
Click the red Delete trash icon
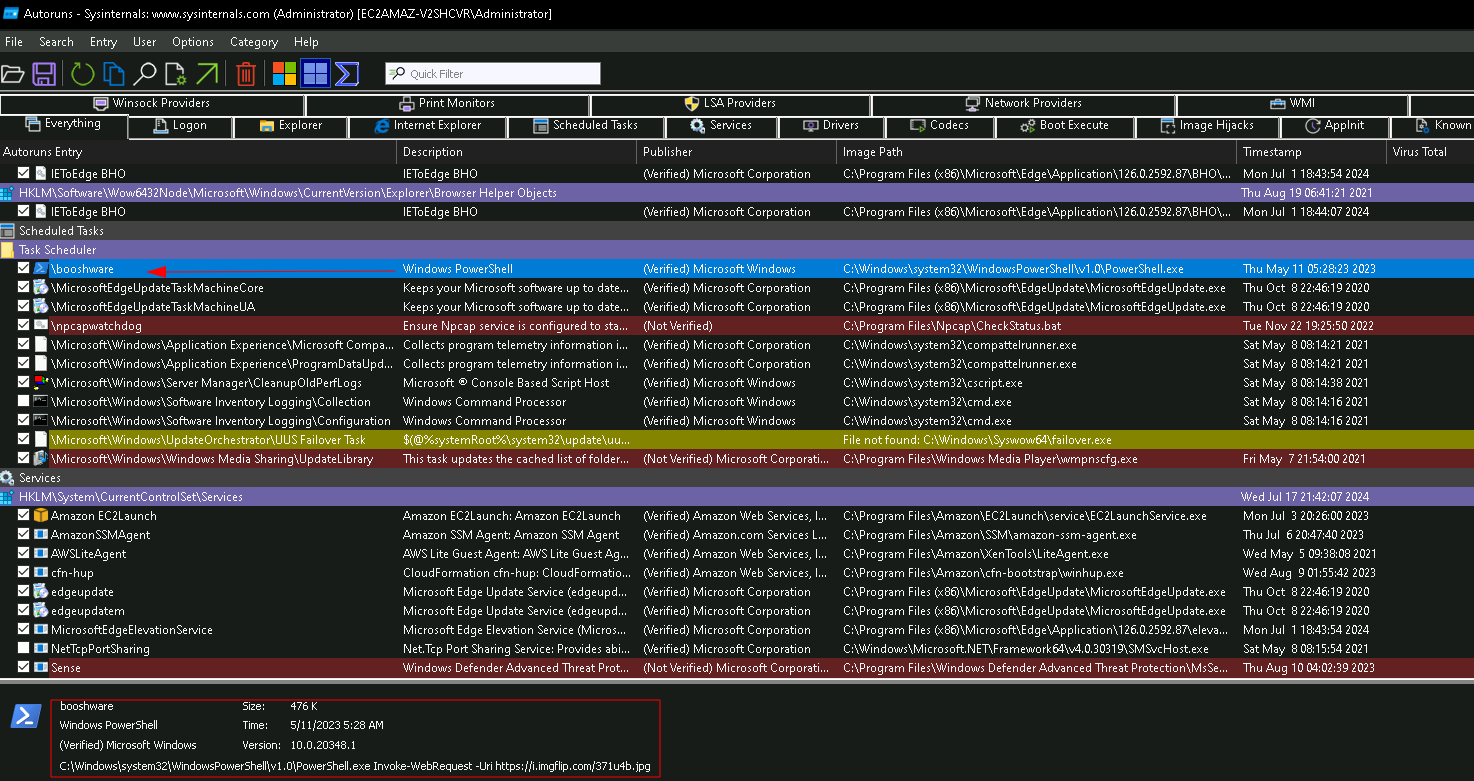246,73
